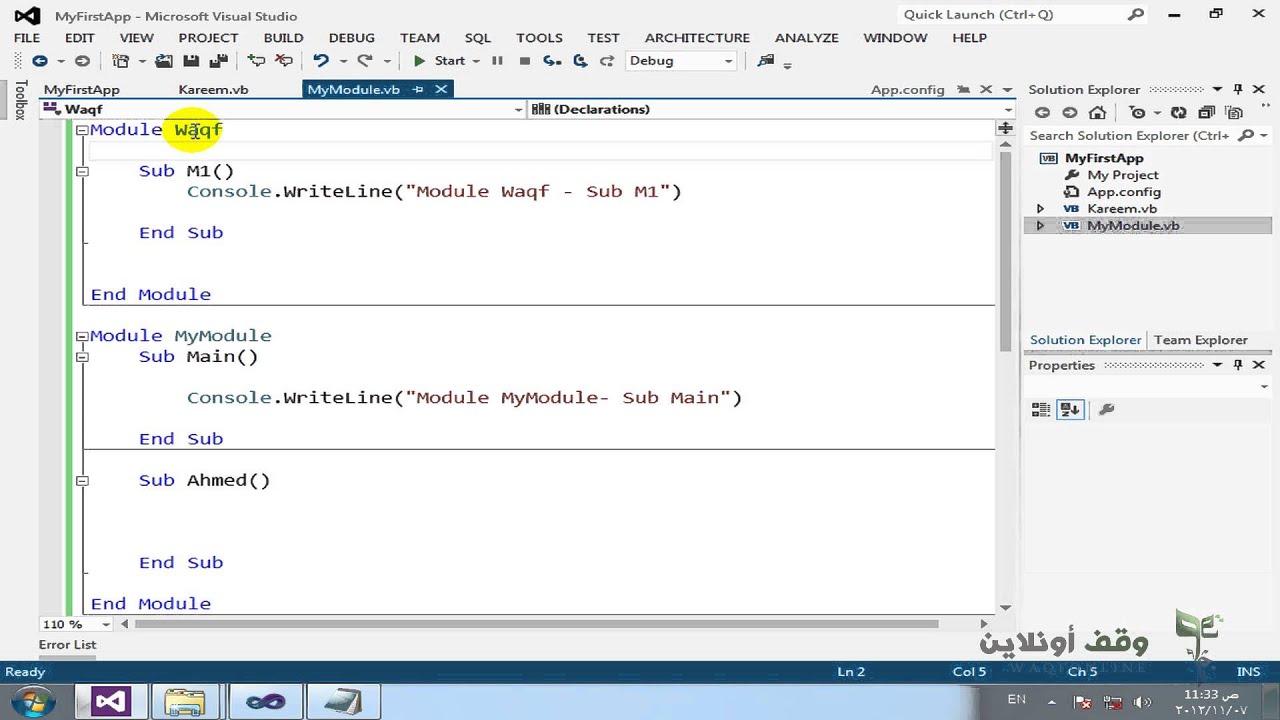Click the Step Out debug icon
This screenshot has height=720, width=1280.
coord(607,61)
